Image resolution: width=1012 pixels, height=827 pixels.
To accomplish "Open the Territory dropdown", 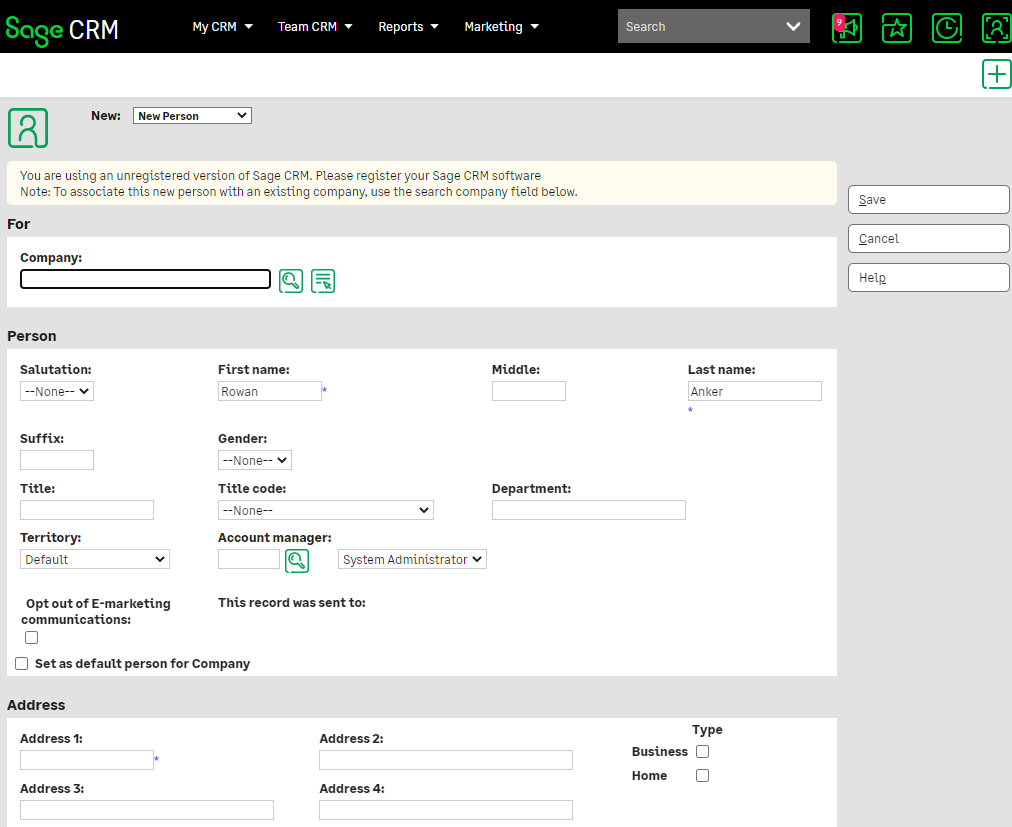I will click(x=95, y=560).
